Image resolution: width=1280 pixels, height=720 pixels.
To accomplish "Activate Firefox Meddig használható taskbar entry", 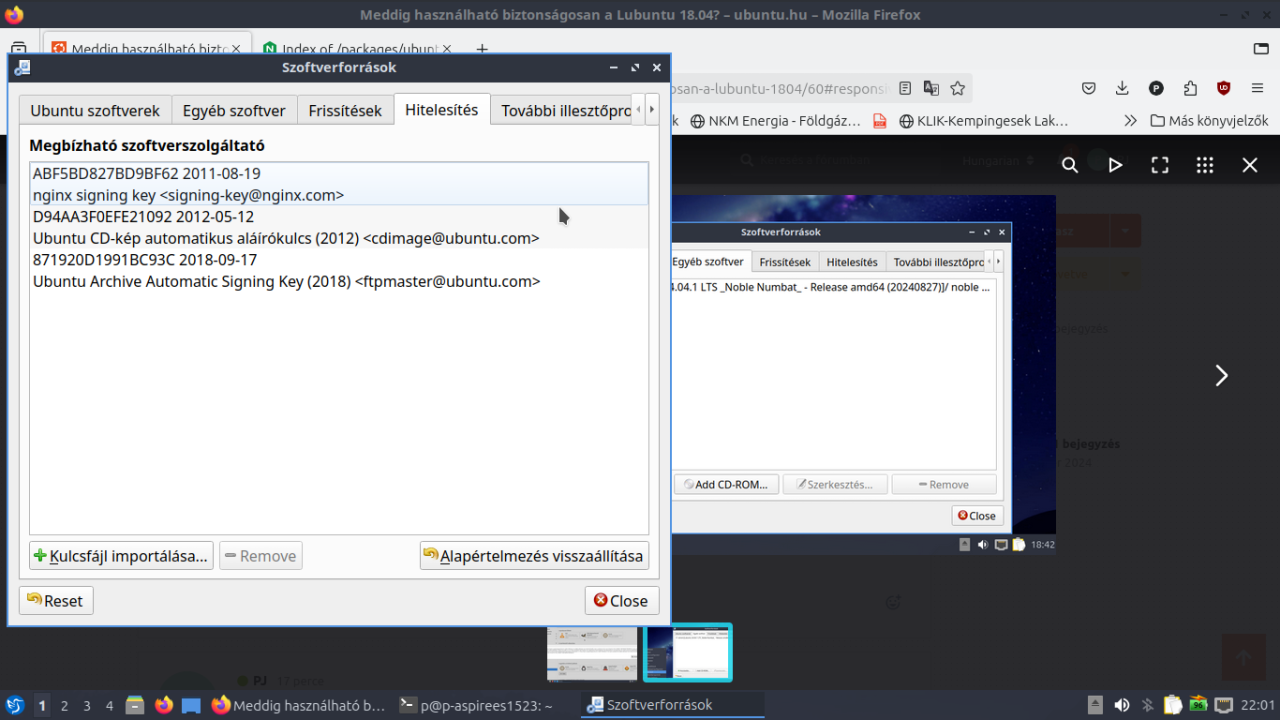I will point(299,705).
